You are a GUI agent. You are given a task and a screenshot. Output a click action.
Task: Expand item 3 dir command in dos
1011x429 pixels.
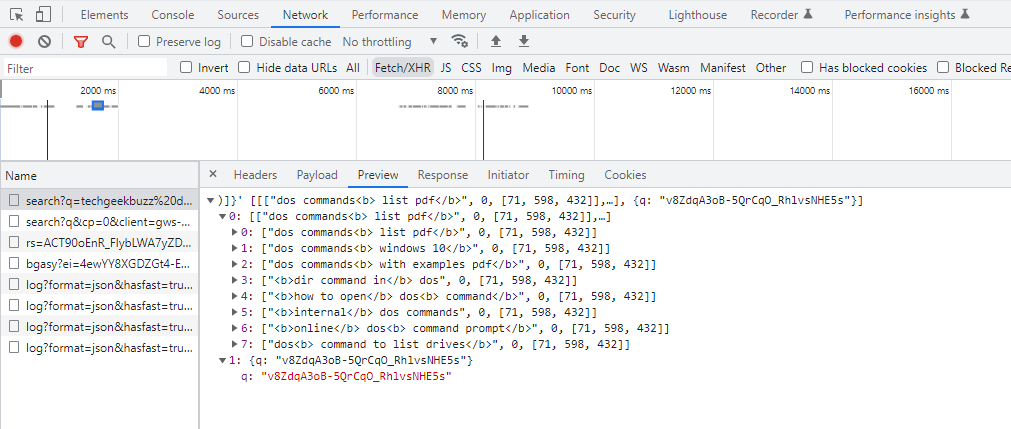[235, 281]
